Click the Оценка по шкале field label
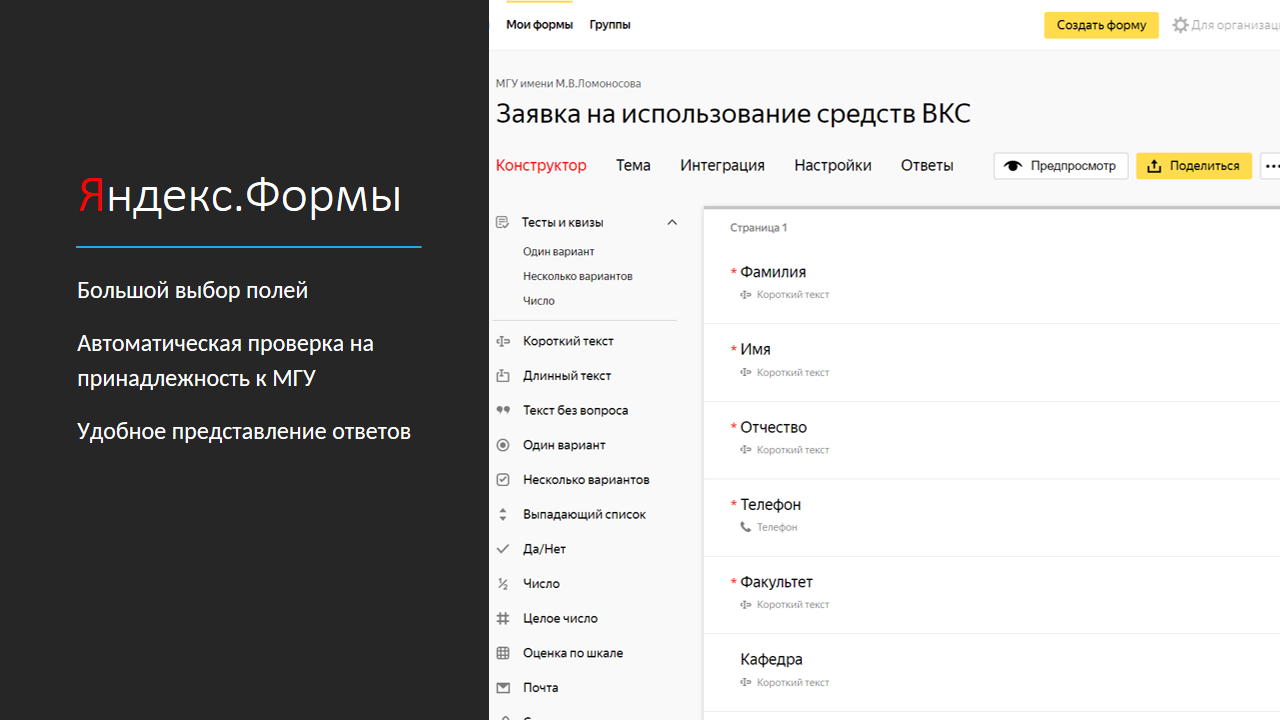This screenshot has height=720, width=1280. [x=573, y=653]
